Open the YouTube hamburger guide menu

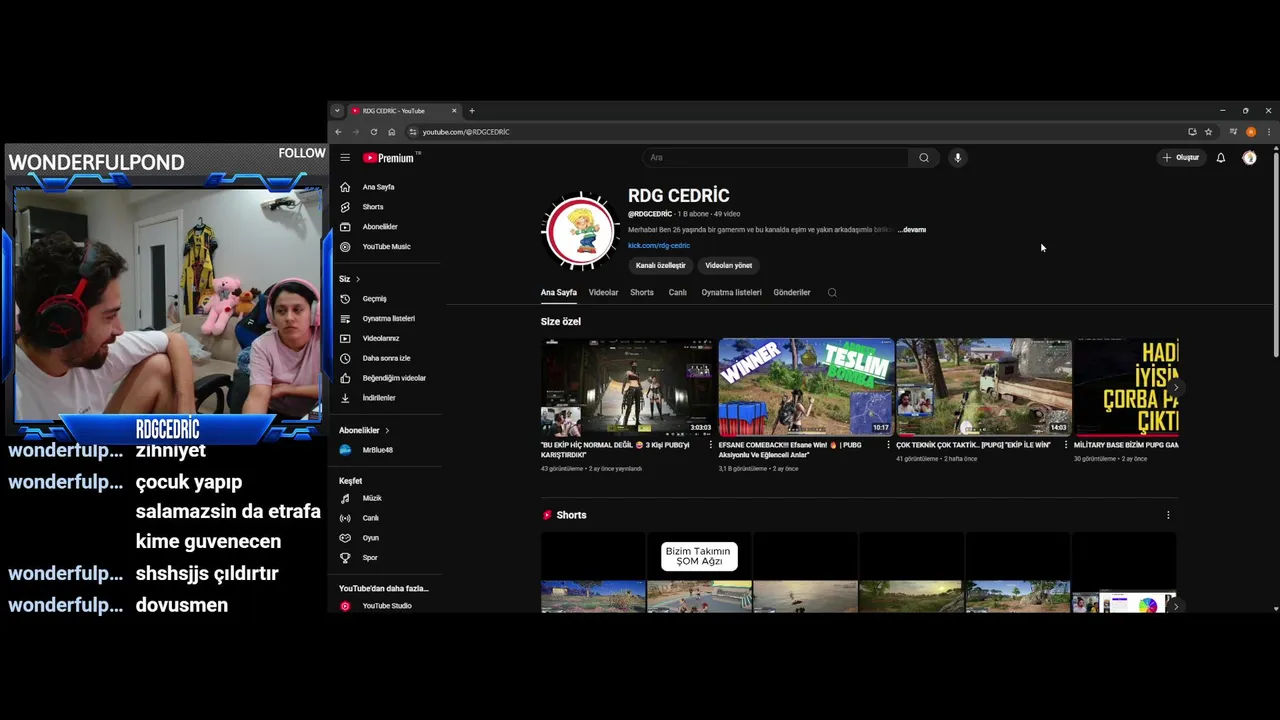(345, 157)
